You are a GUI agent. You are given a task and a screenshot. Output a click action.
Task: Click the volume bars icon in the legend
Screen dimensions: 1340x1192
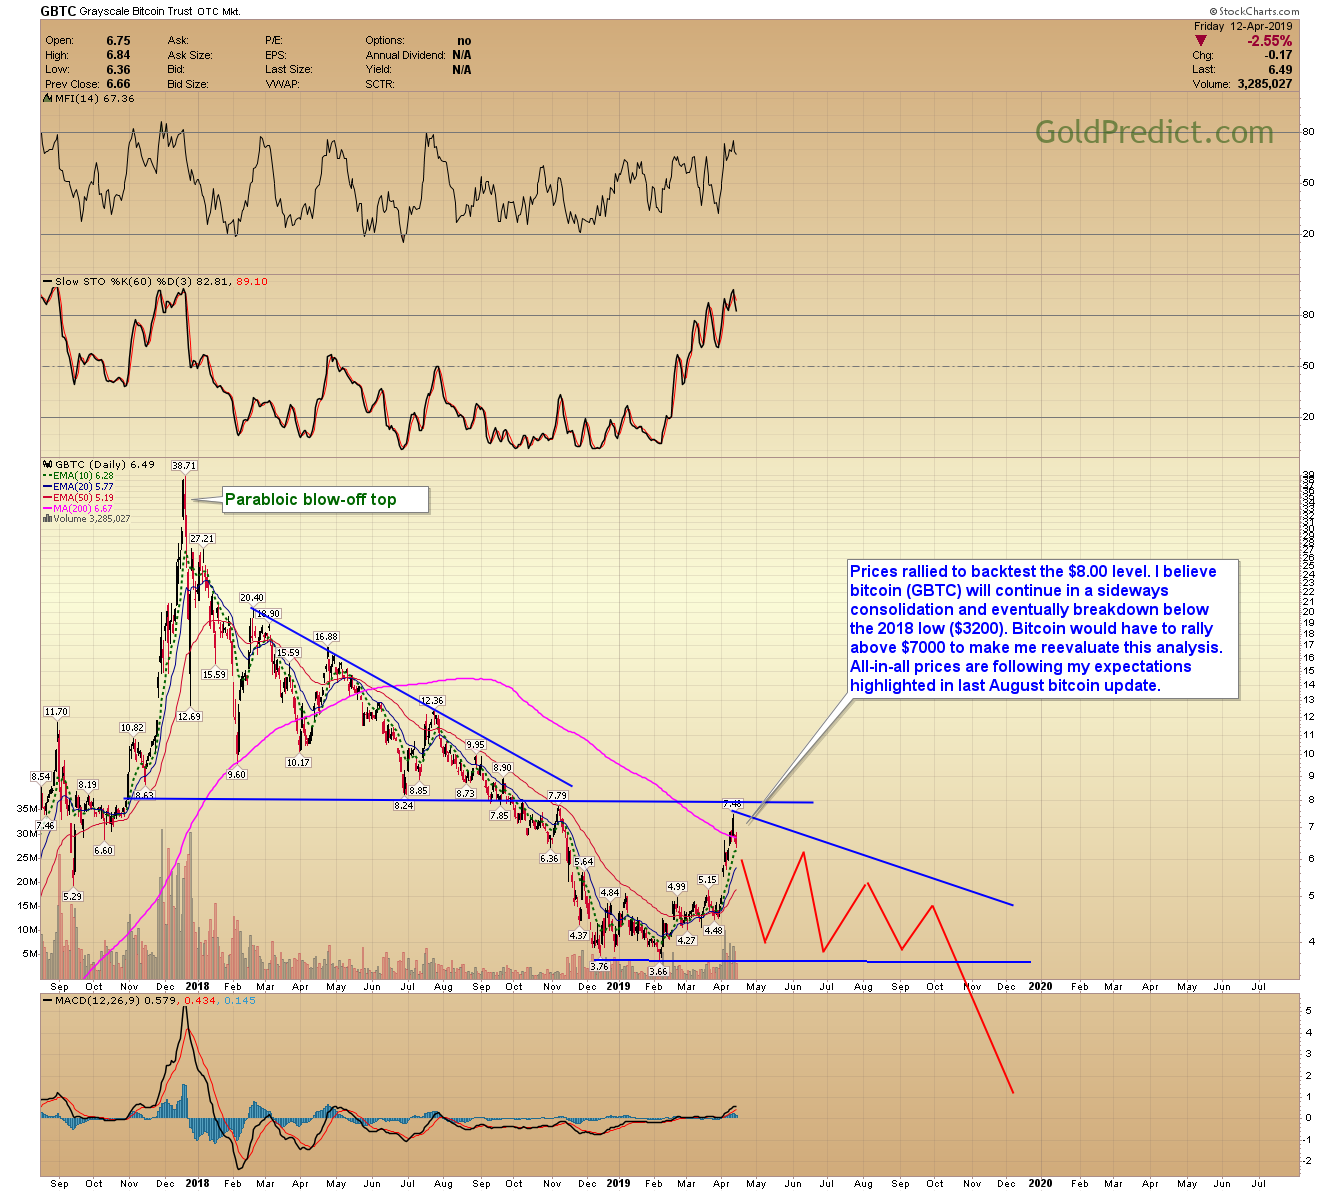[46, 519]
